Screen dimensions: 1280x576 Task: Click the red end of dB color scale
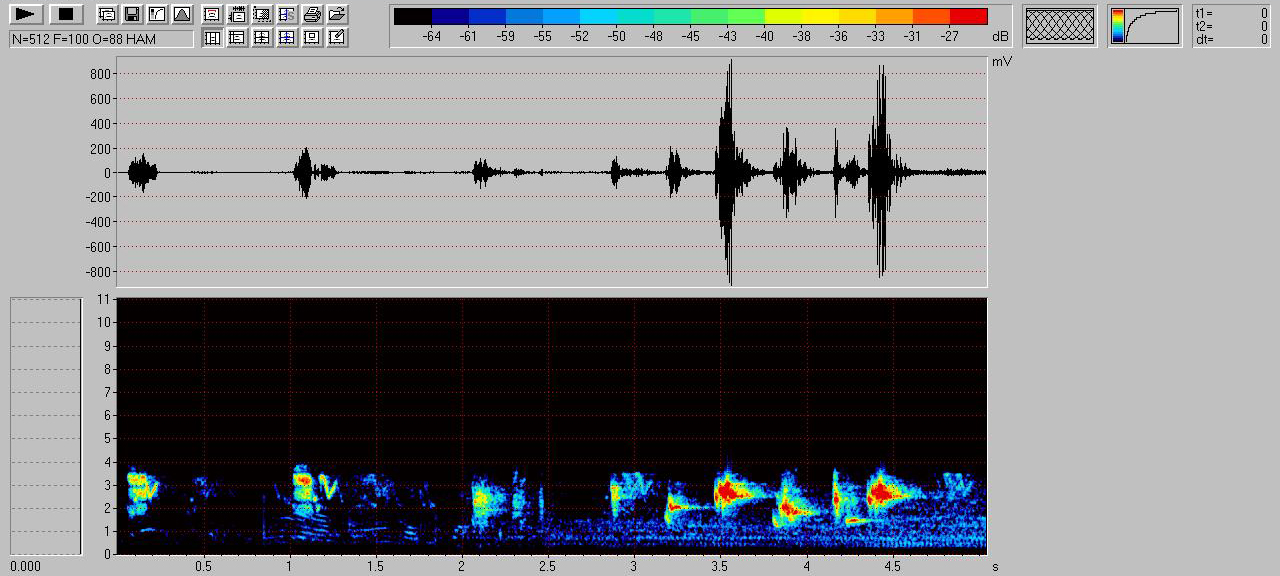point(968,16)
